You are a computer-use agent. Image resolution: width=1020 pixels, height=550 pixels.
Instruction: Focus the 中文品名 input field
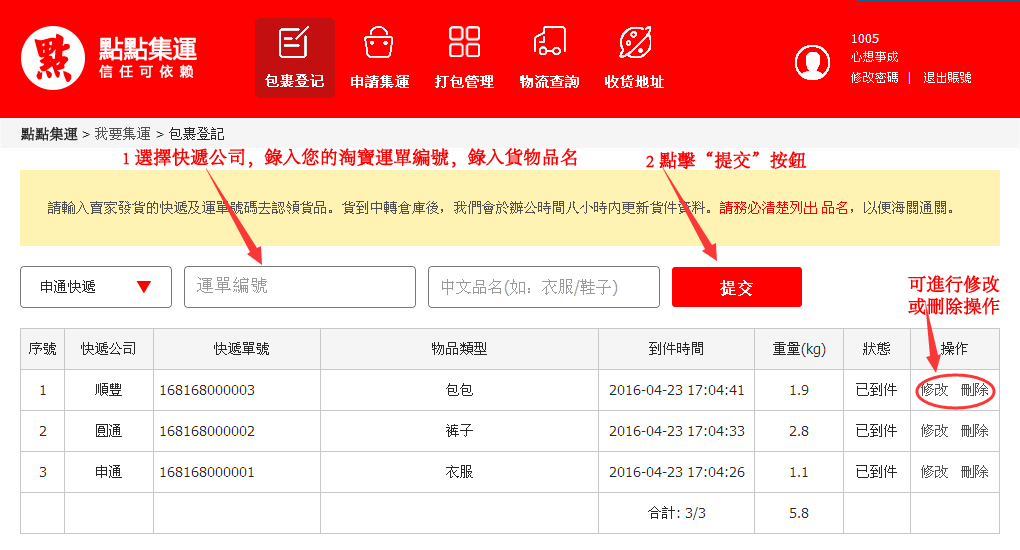click(544, 286)
